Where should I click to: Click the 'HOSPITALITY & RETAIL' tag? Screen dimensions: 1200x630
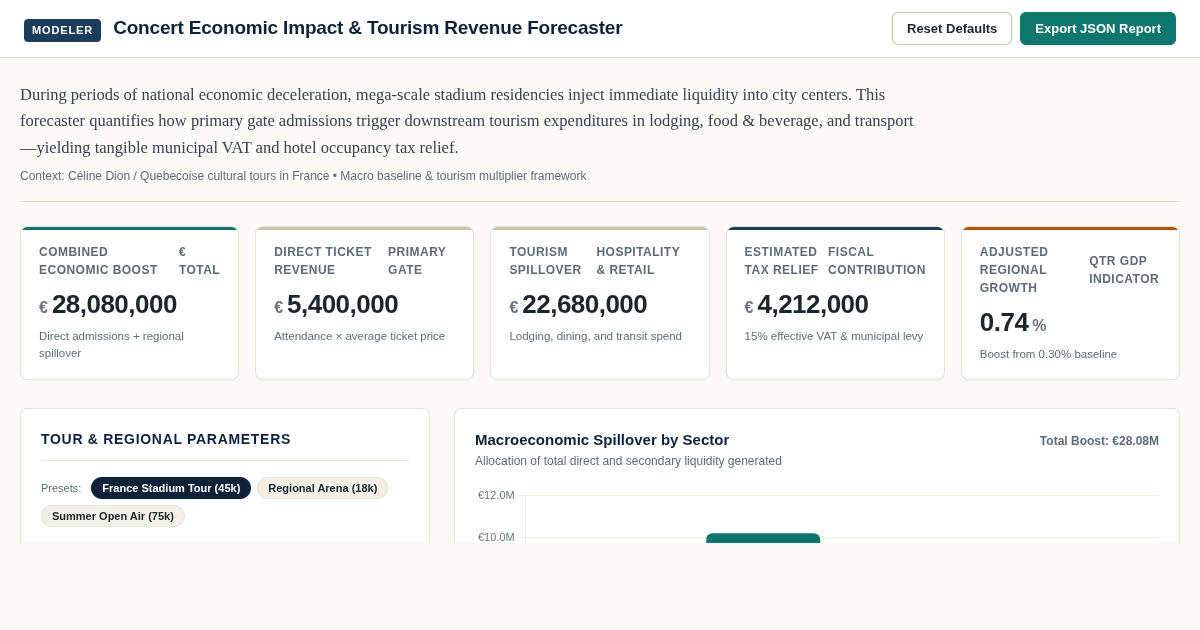(x=638, y=261)
